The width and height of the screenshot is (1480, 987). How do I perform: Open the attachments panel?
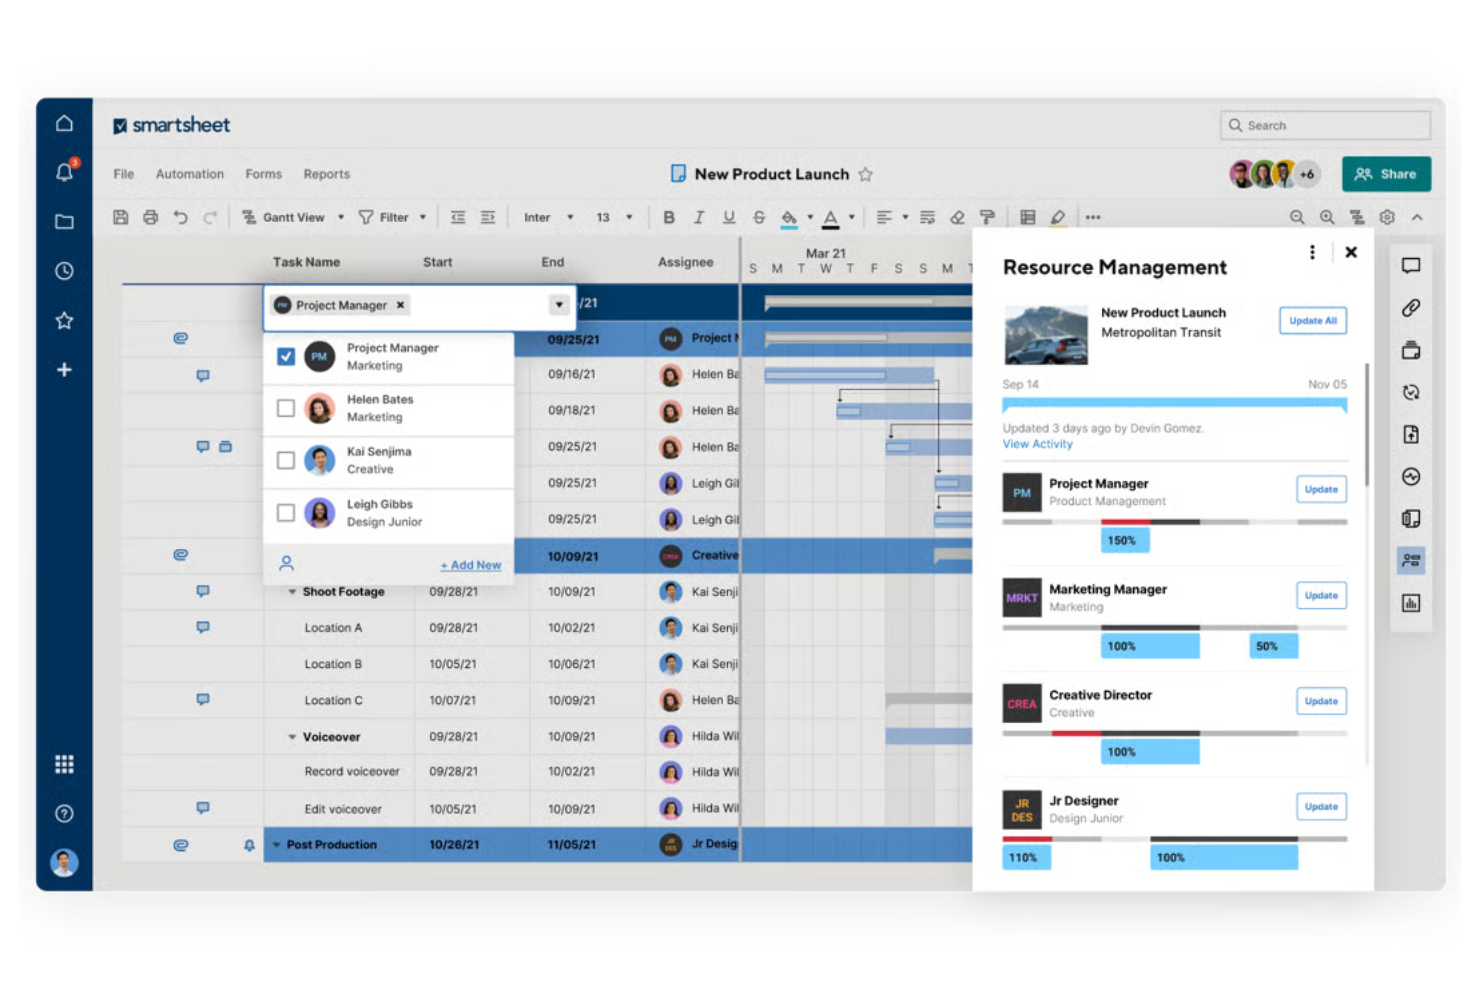(1411, 307)
